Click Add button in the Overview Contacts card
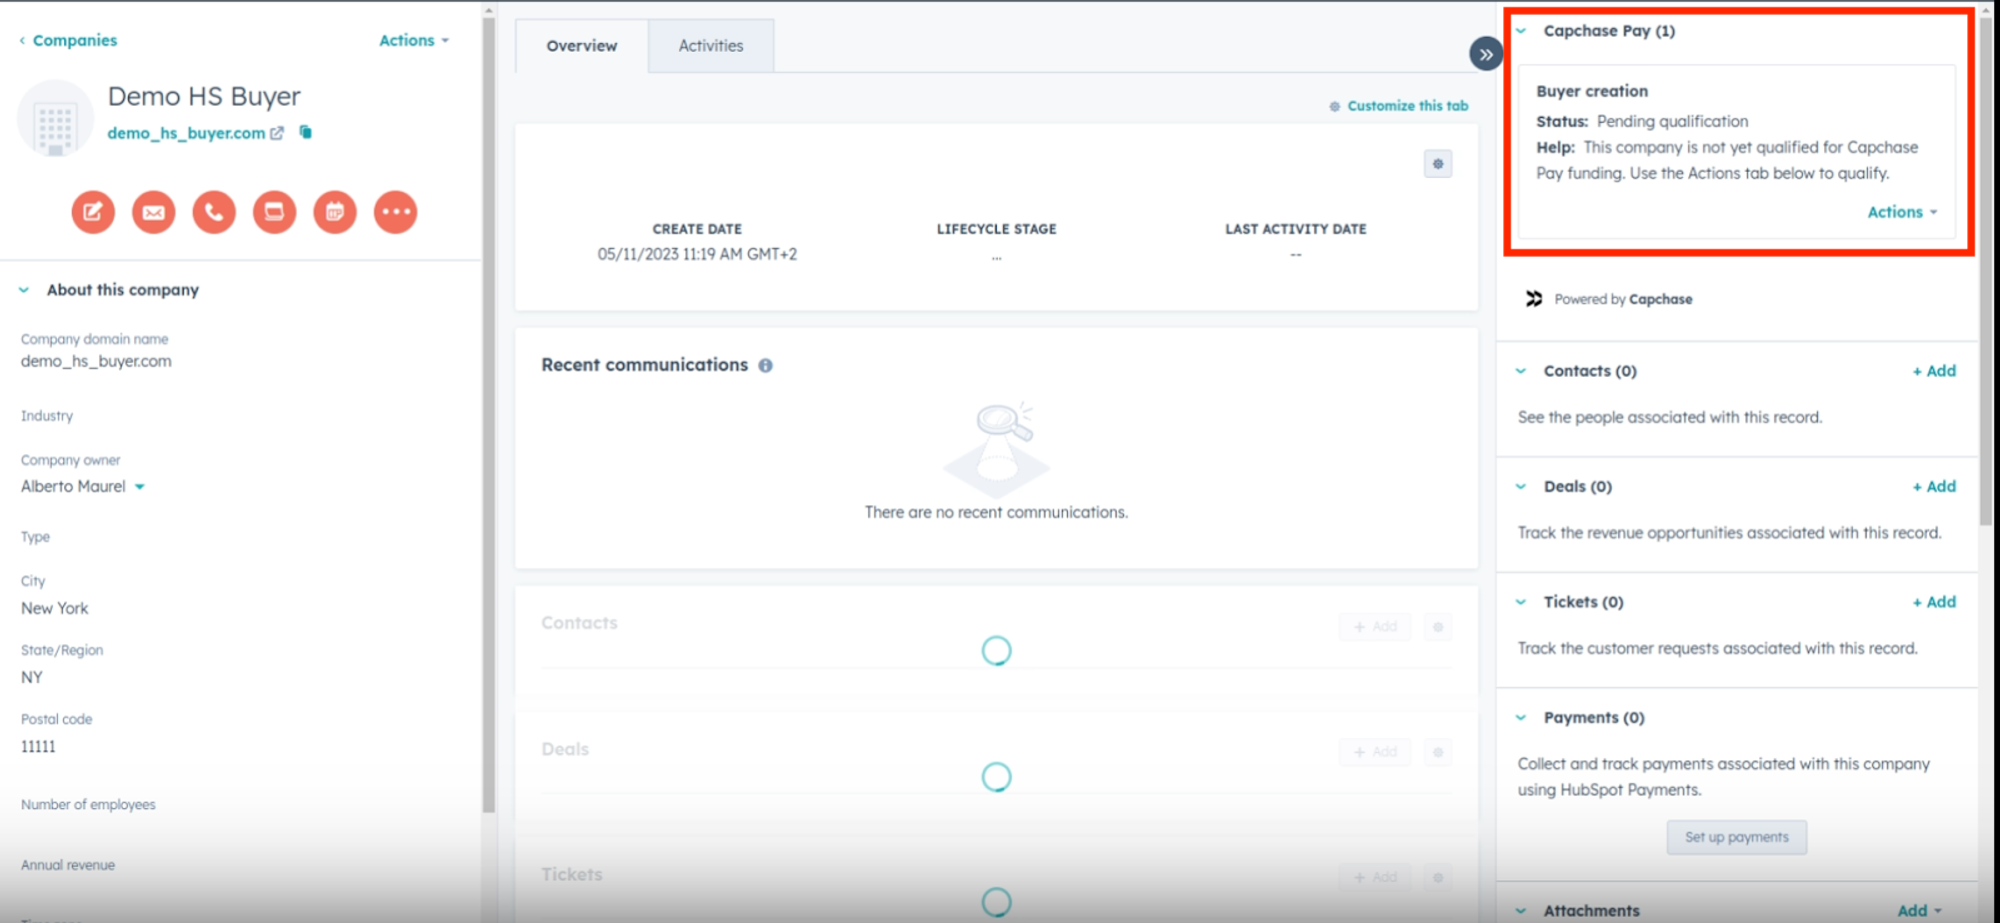The image size is (2000, 923). click(1375, 627)
